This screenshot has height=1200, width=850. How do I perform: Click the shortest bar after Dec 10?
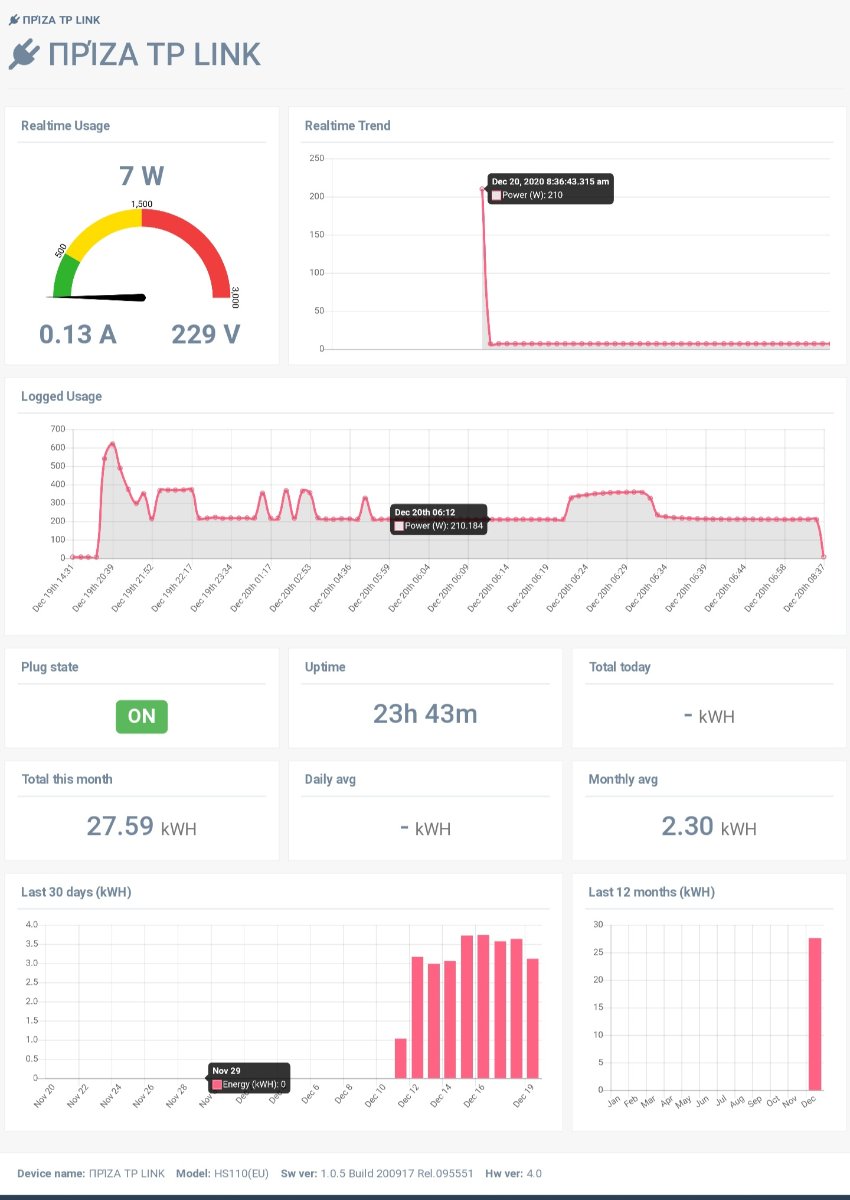tap(401, 1058)
